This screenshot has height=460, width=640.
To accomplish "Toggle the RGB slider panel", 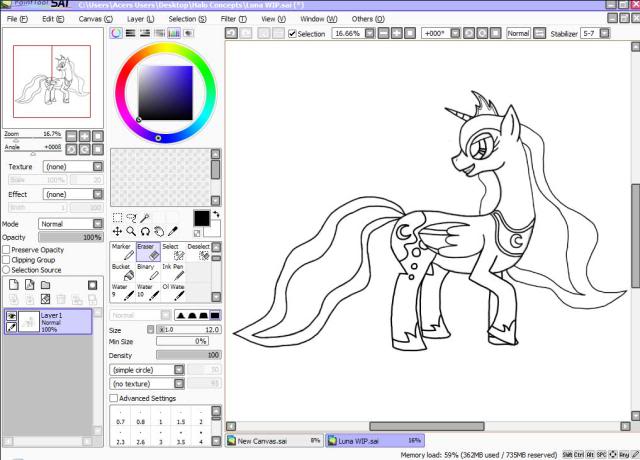I will click(x=131, y=33).
